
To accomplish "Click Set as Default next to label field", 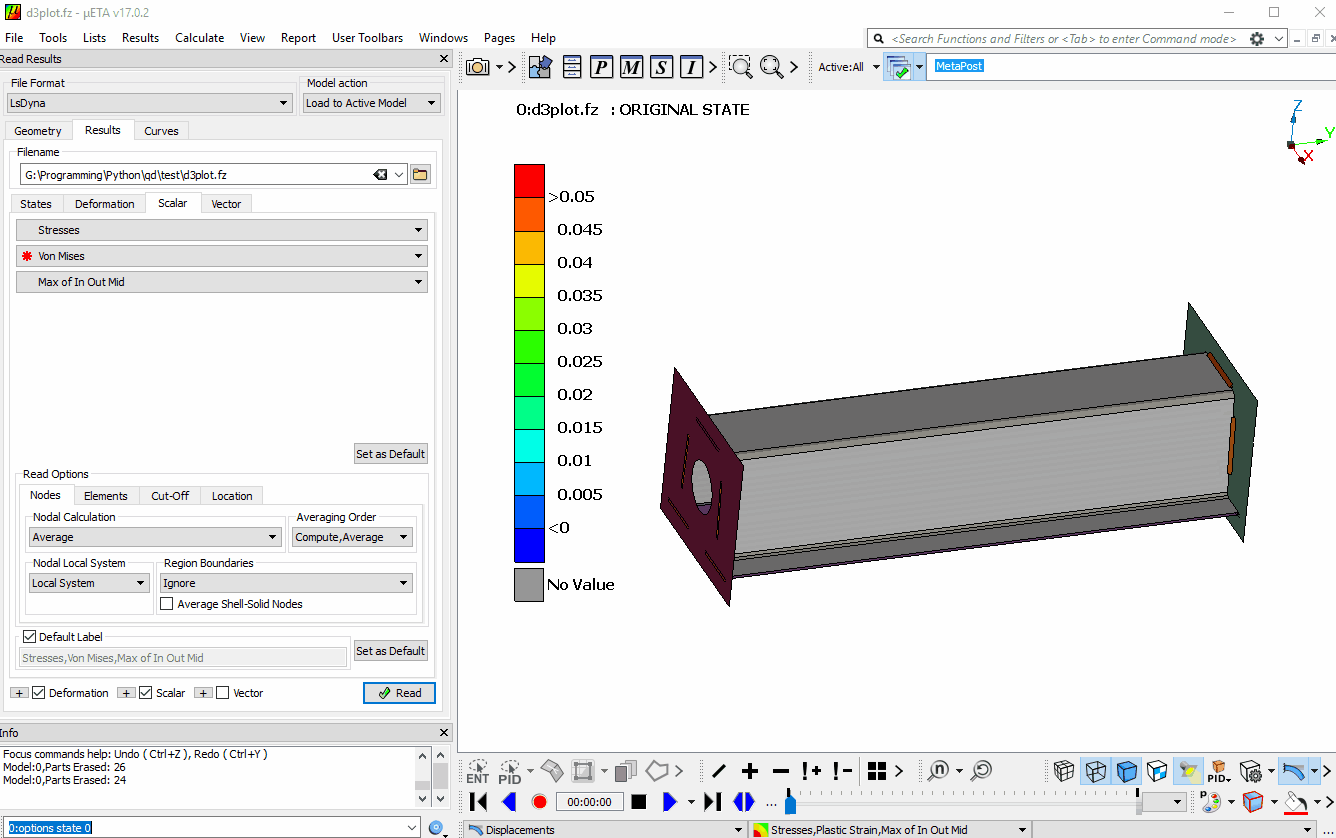I will [x=391, y=651].
